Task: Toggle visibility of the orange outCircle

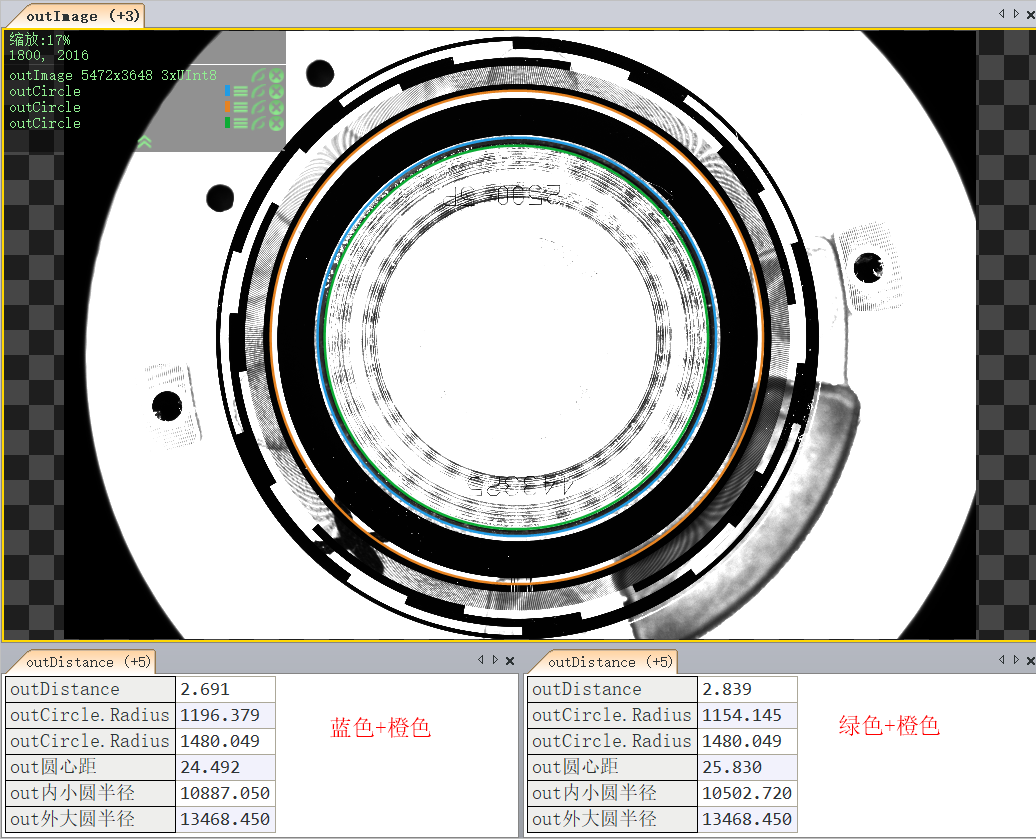Action: [259, 107]
